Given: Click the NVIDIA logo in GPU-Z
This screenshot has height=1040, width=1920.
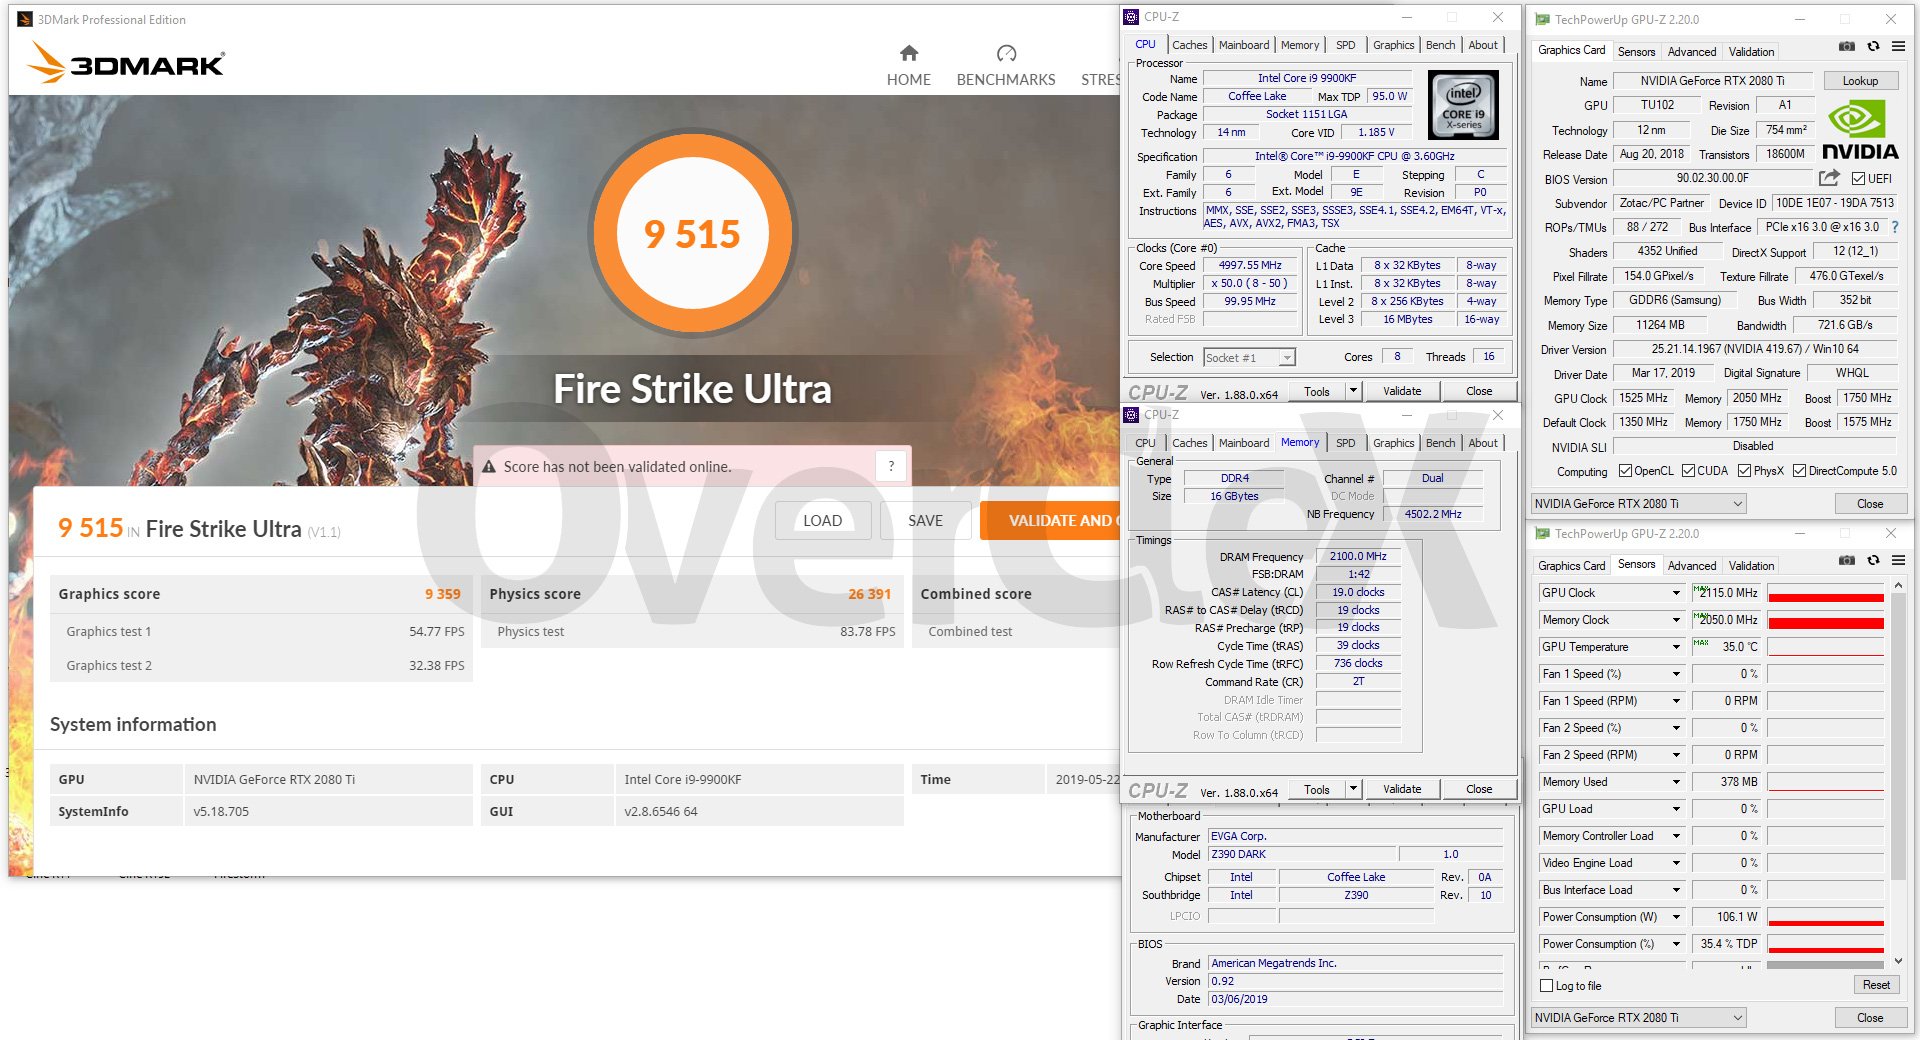Looking at the screenshot, I should (1860, 132).
